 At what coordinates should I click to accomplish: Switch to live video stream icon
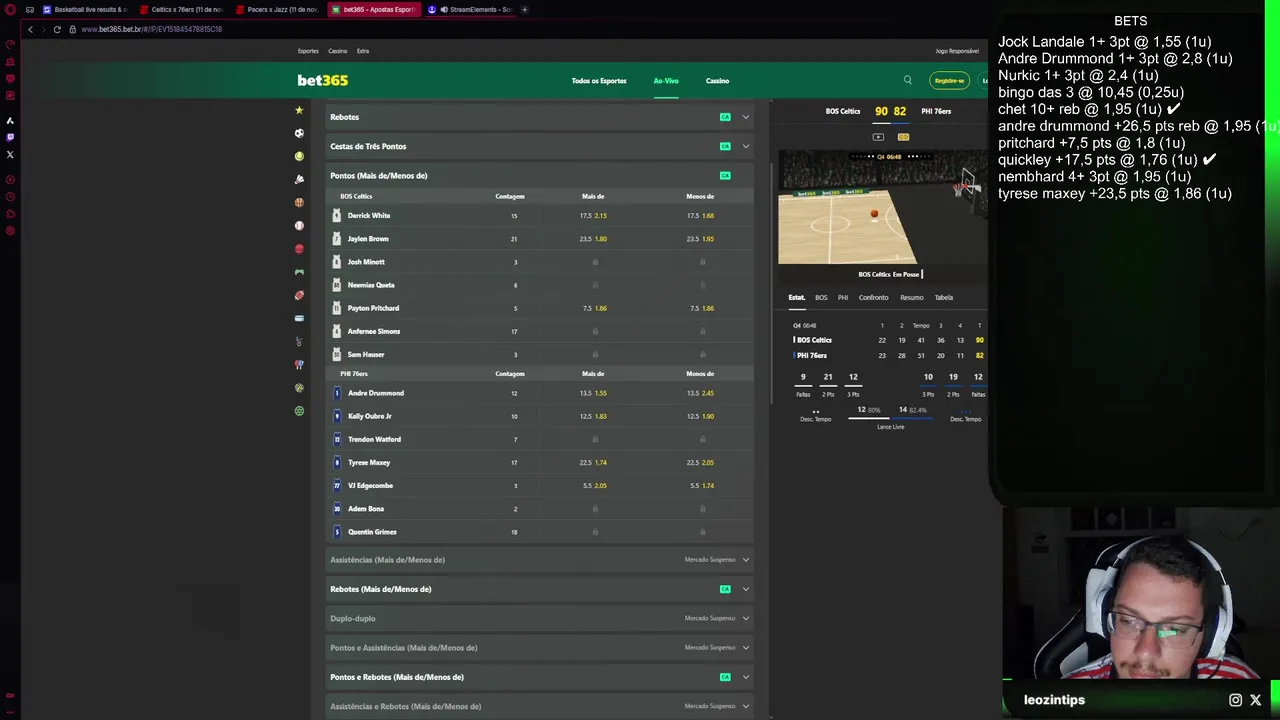click(878, 137)
